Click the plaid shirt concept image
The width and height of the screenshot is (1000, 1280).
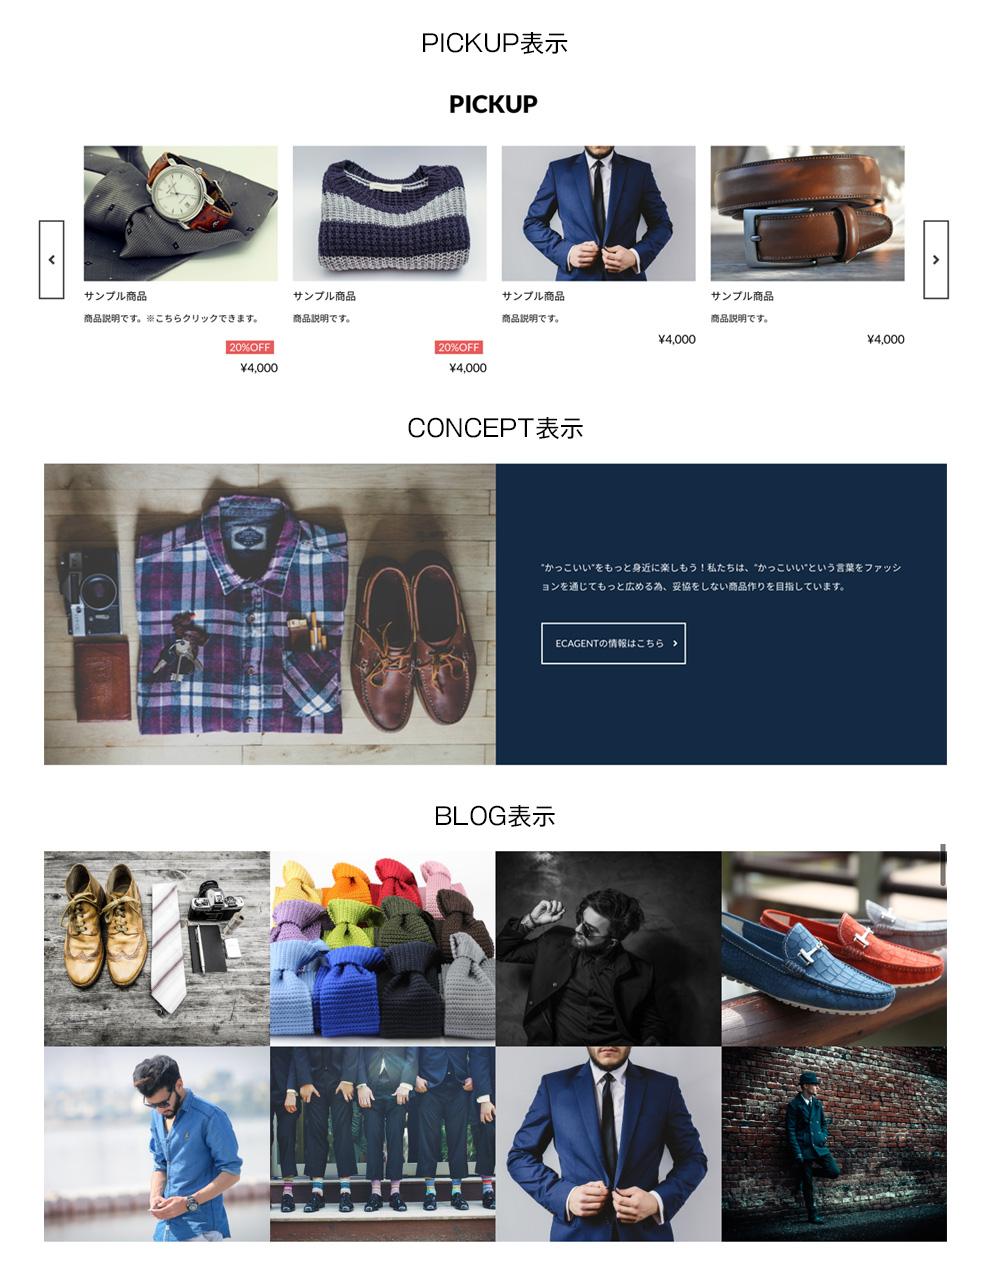coord(270,614)
